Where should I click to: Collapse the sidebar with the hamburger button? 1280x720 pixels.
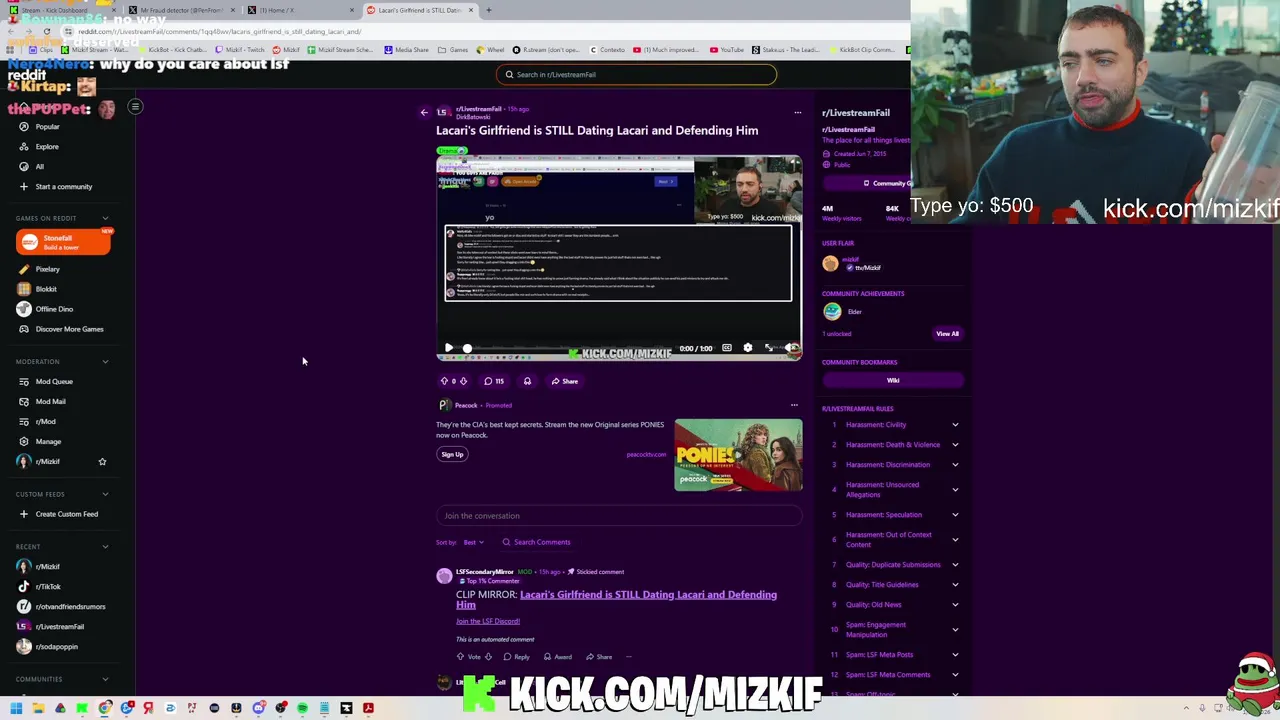coord(135,106)
